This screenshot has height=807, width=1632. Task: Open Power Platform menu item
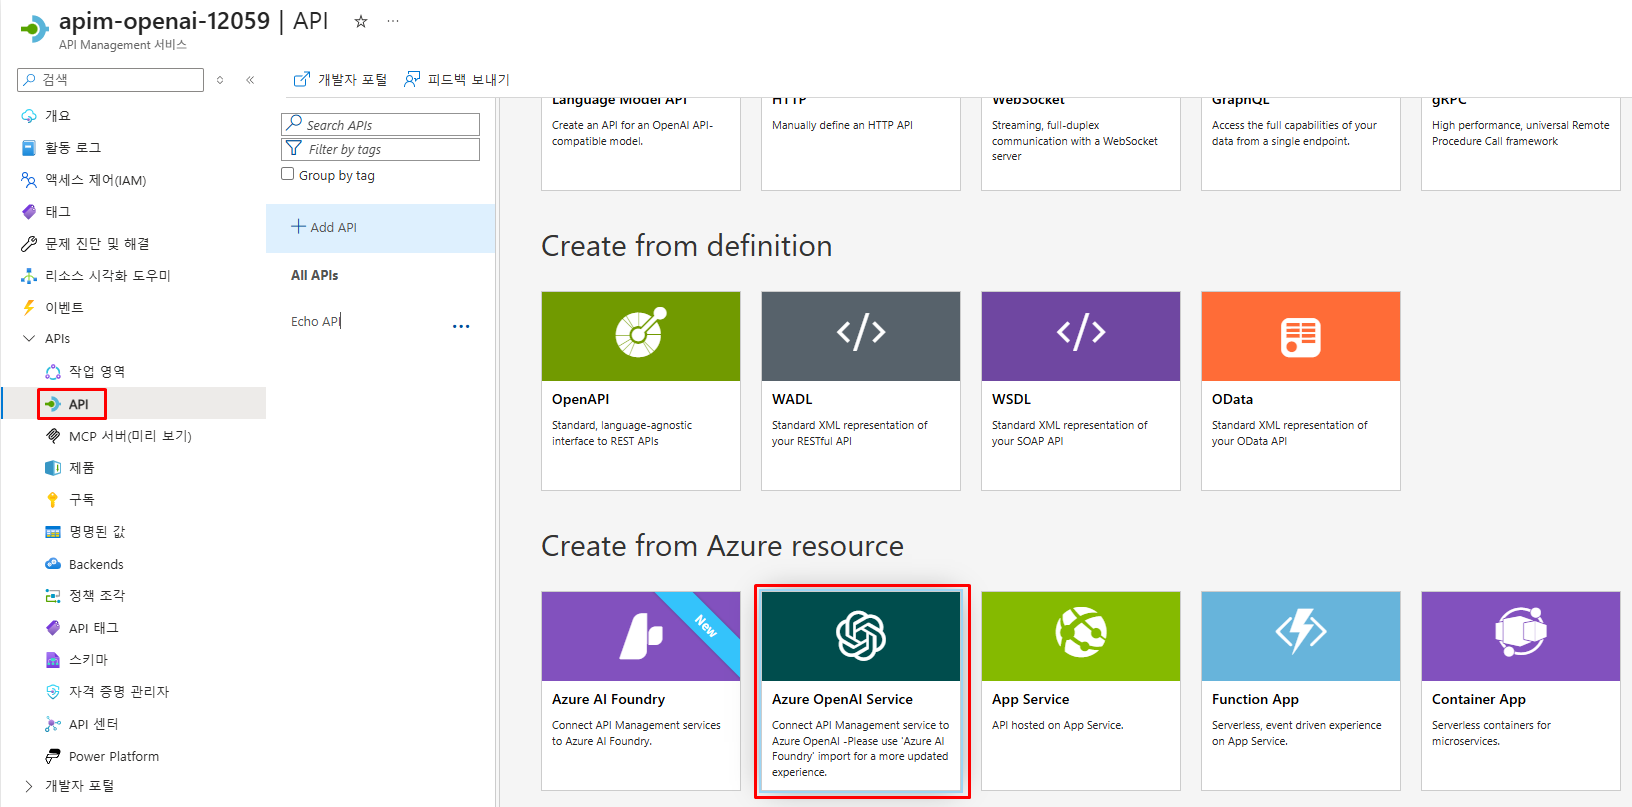coord(113,756)
